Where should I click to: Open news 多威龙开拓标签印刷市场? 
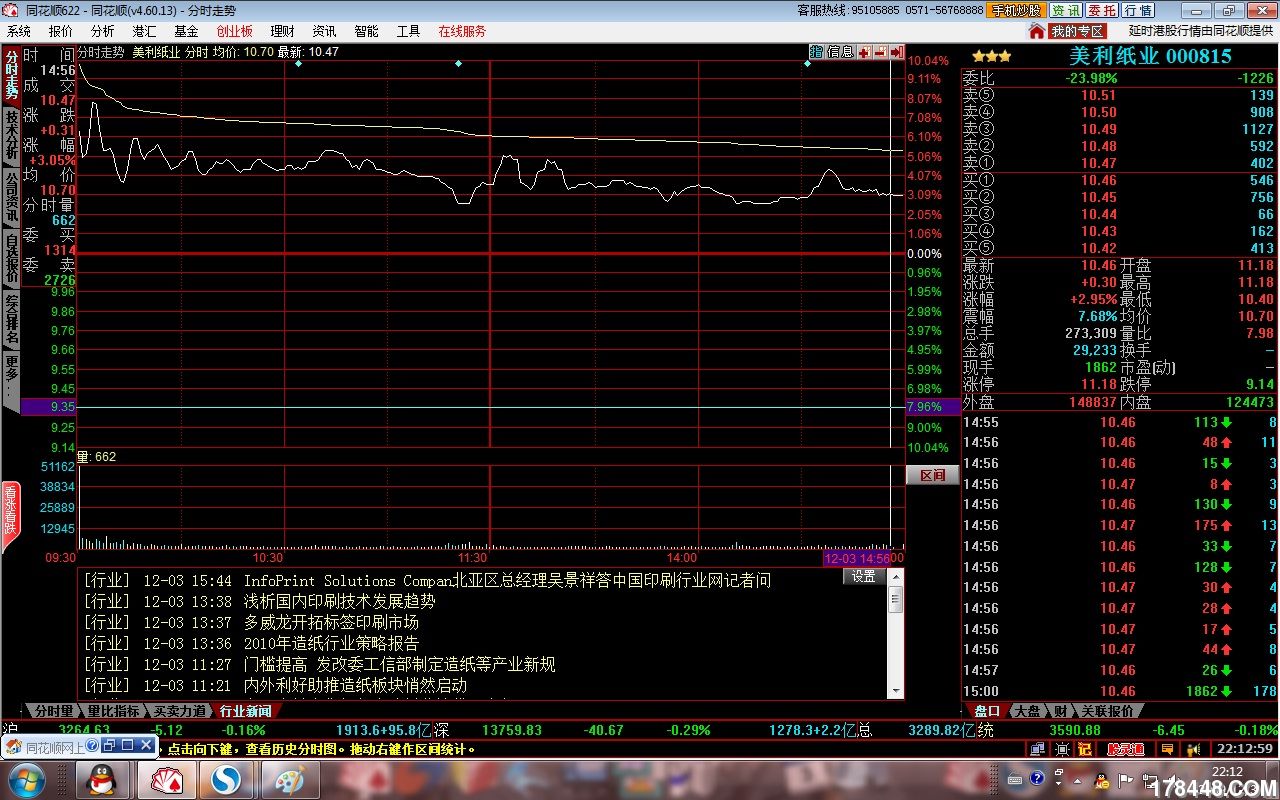[x=331, y=622]
